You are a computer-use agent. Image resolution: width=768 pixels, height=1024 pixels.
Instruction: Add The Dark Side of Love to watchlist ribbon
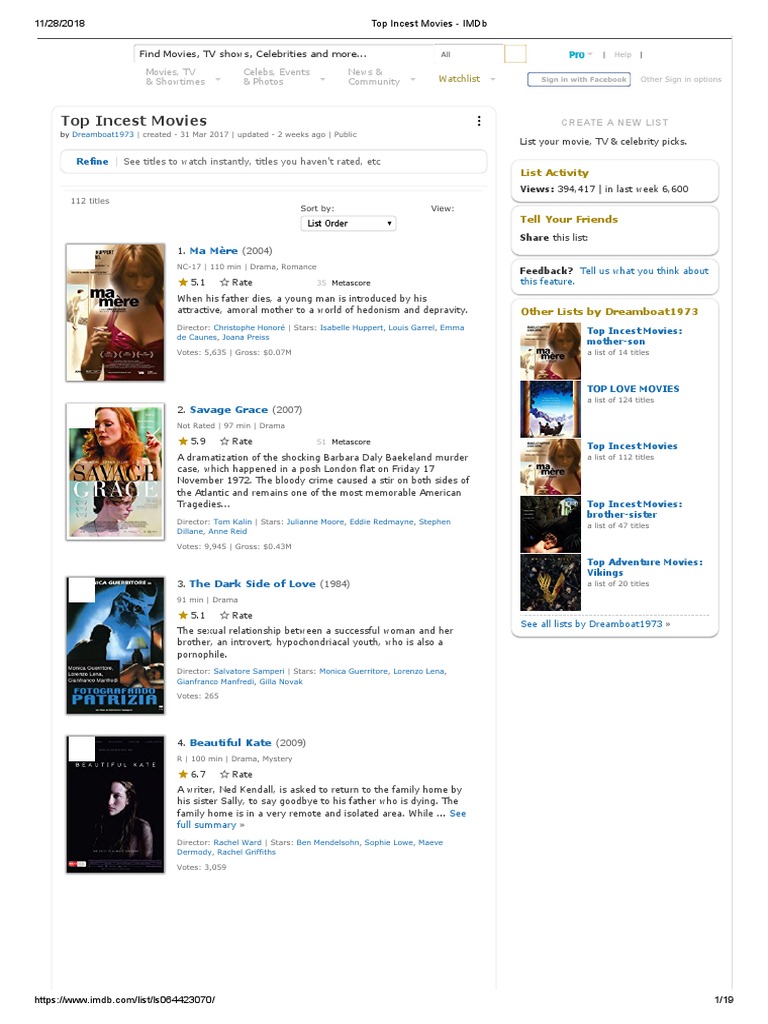coord(81,590)
